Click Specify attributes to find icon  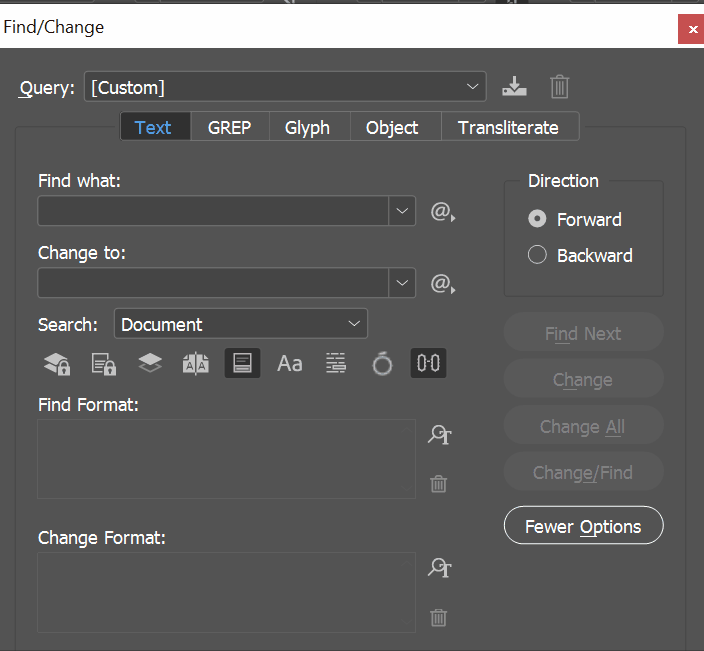(x=439, y=434)
